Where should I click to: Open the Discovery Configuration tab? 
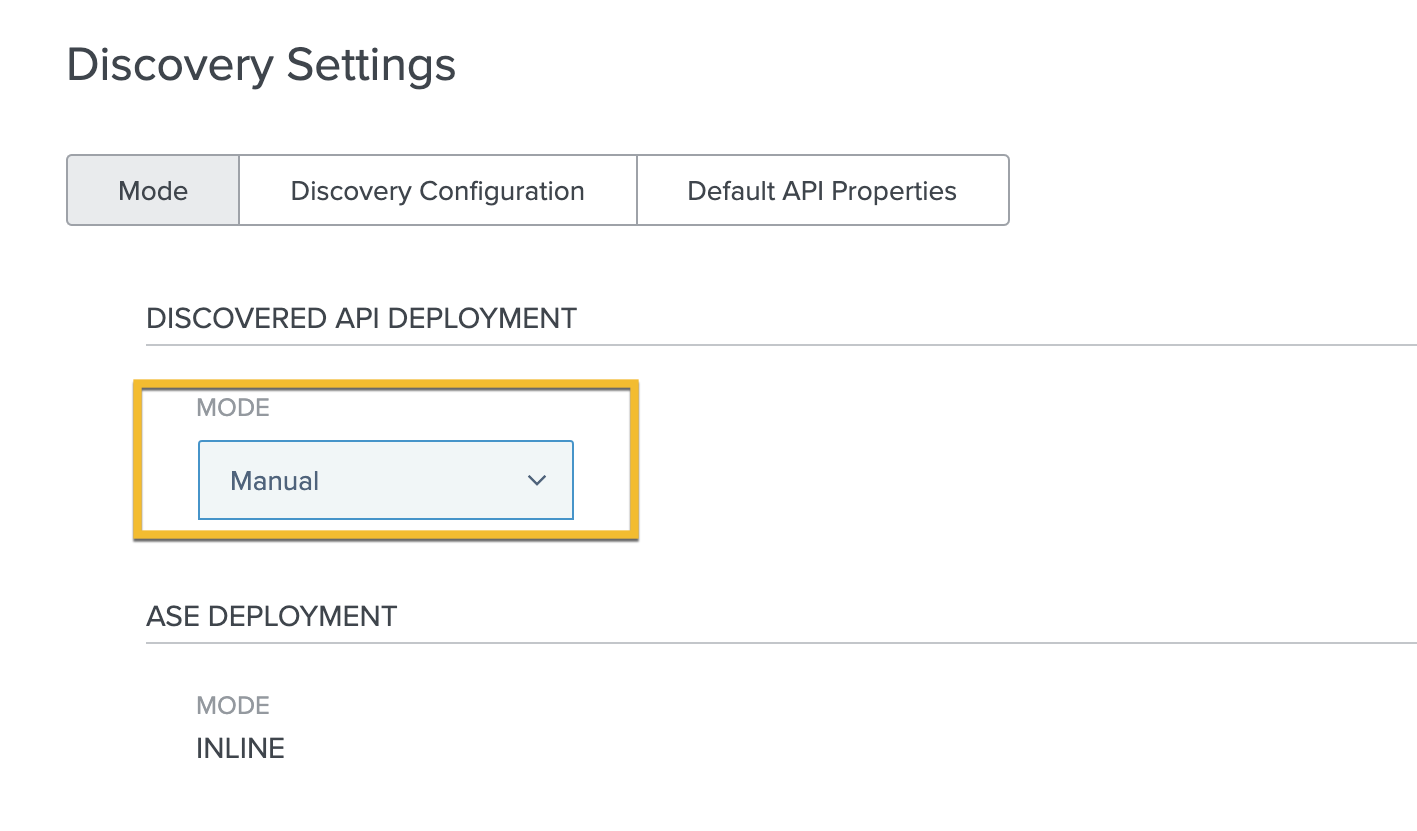(437, 190)
